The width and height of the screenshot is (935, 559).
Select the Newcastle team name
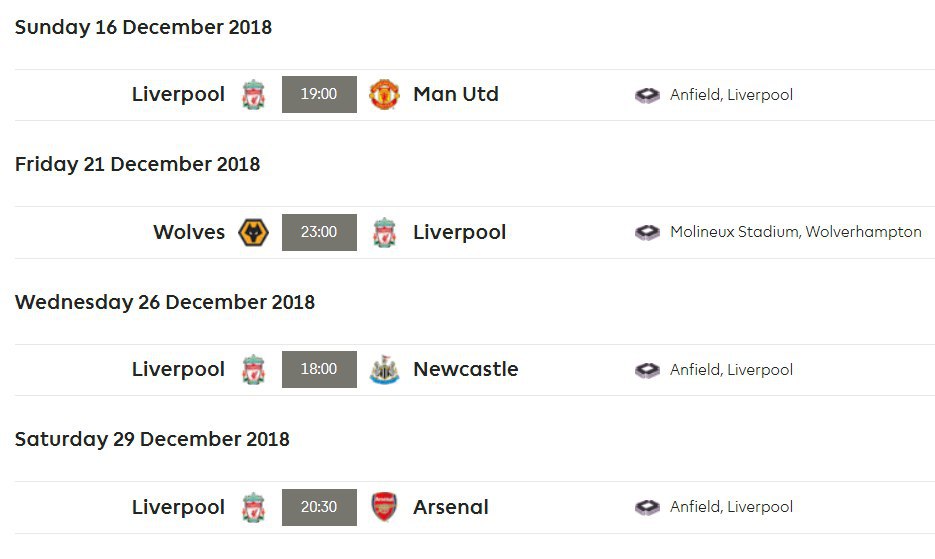pos(466,369)
